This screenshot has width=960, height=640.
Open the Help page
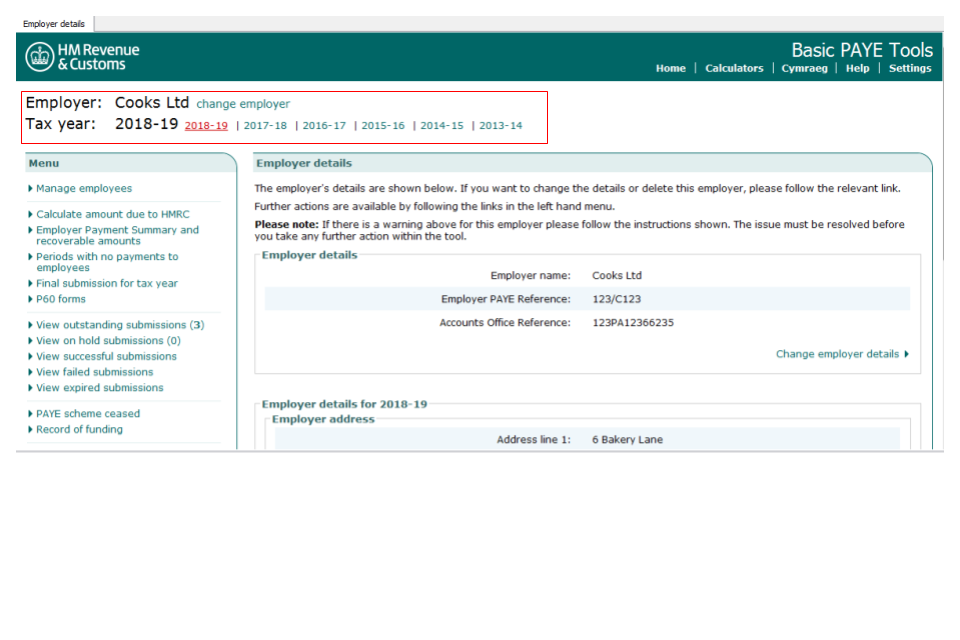pyautogui.click(x=857, y=68)
